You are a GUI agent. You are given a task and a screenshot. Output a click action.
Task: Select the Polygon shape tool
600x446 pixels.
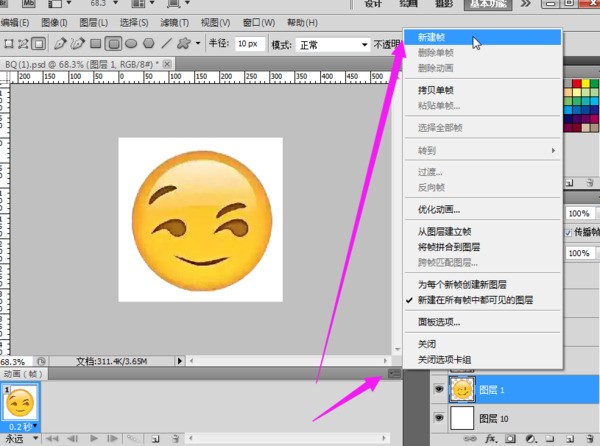[148, 44]
